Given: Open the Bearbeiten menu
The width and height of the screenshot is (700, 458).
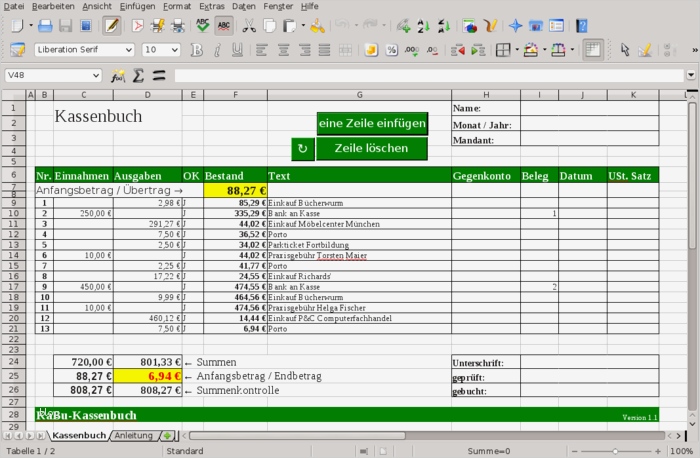Looking at the screenshot, I should pos(53,6).
